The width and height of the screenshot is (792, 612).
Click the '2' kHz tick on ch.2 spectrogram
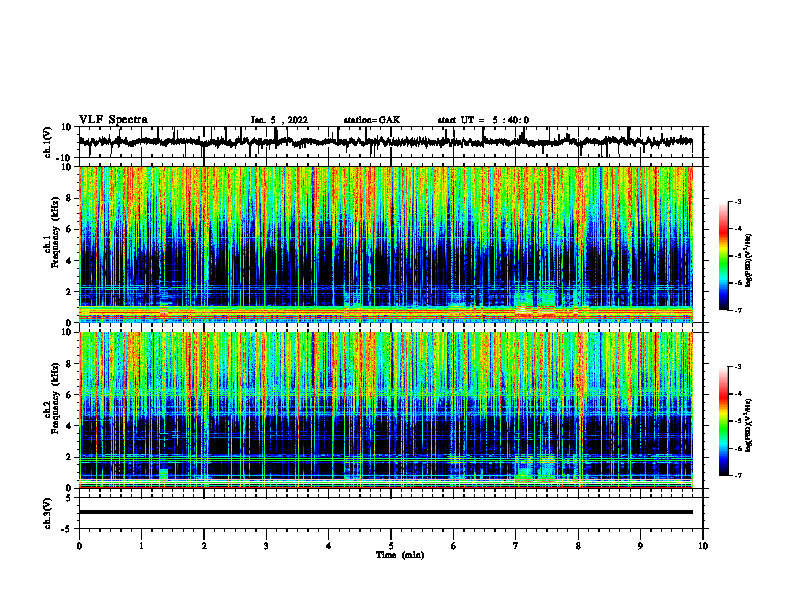(x=70, y=457)
